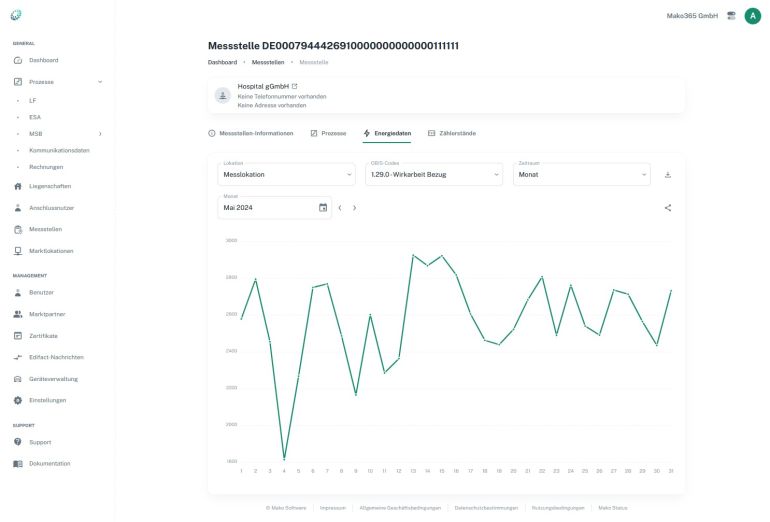Click Messstellen in the breadcrumb

tap(267, 62)
